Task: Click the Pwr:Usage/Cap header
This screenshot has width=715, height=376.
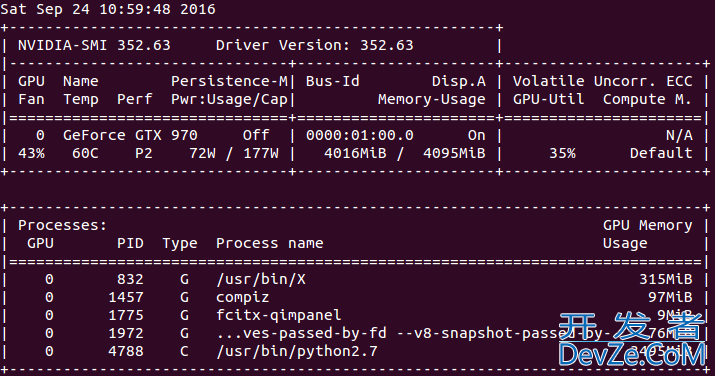Action: click(x=229, y=99)
